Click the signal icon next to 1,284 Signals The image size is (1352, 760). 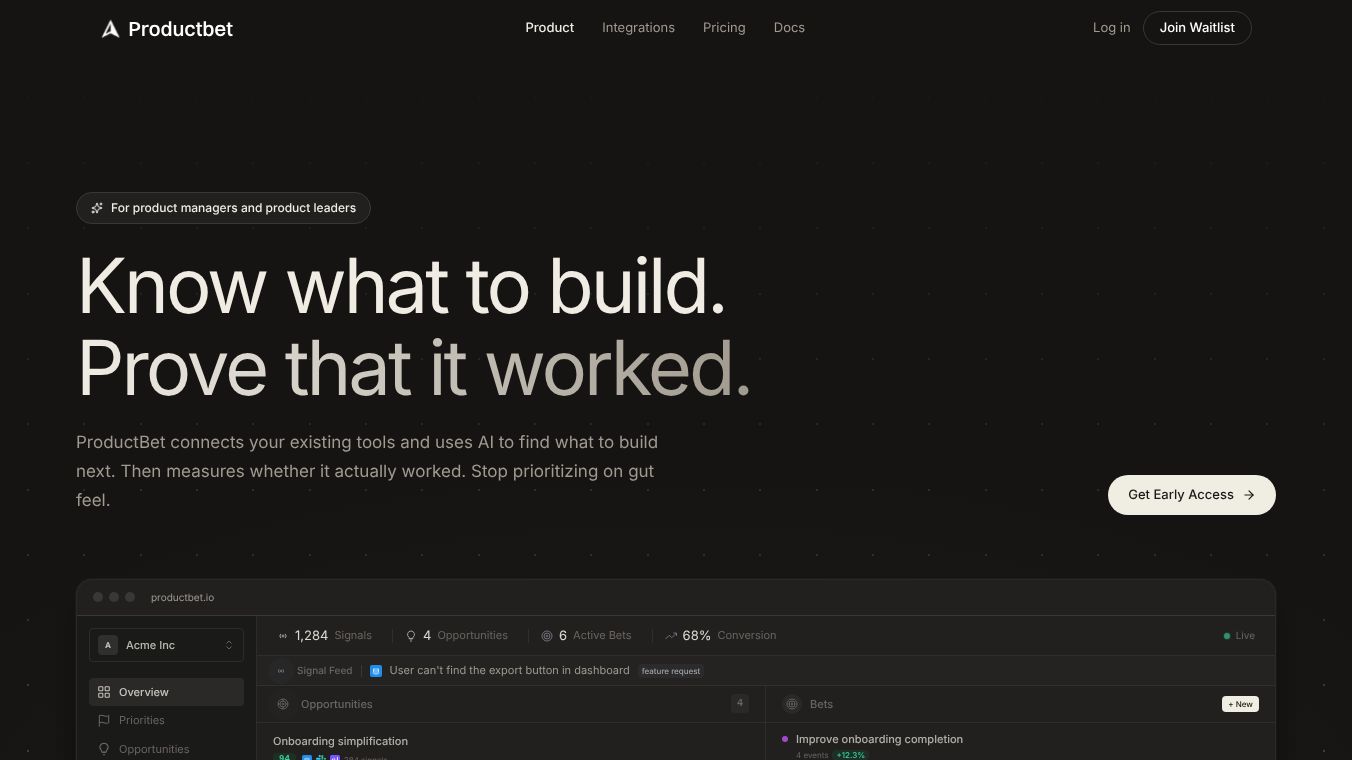[283, 635]
